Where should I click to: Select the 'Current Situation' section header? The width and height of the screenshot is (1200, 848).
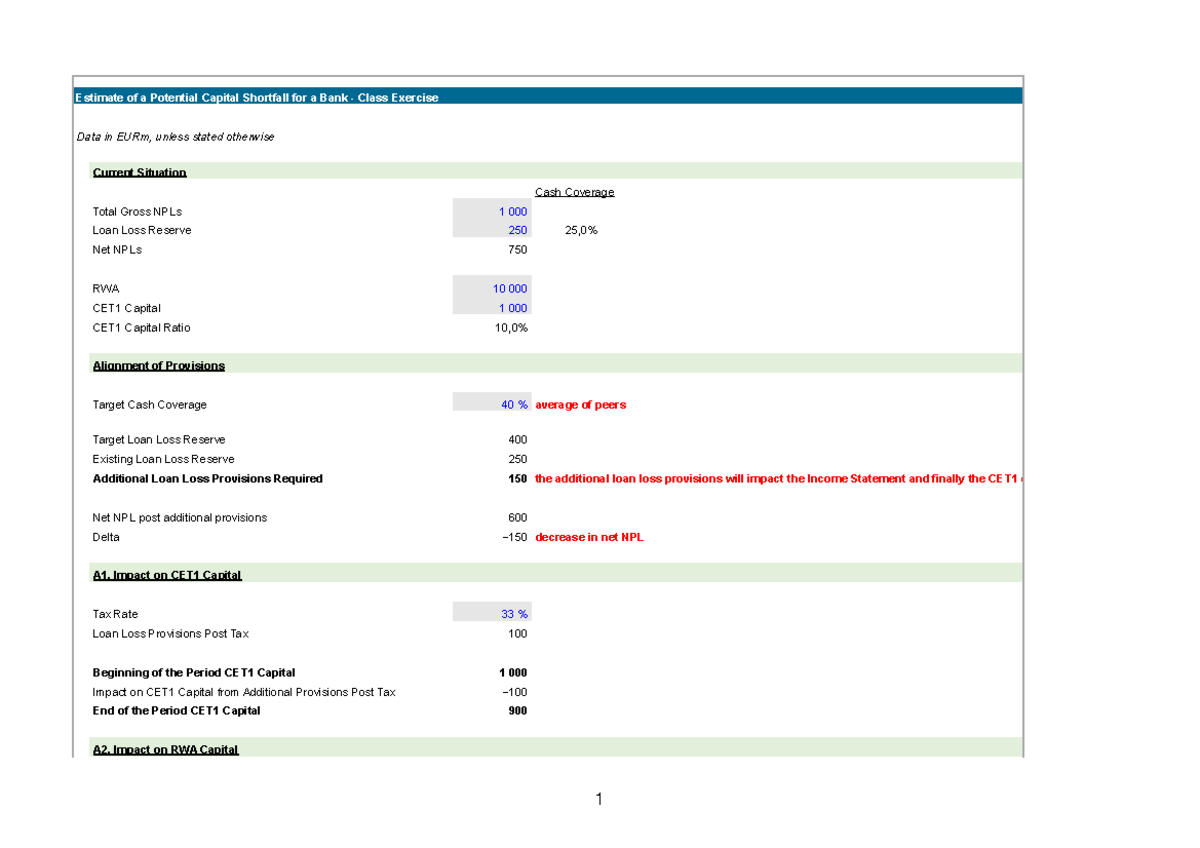point(140,173)
